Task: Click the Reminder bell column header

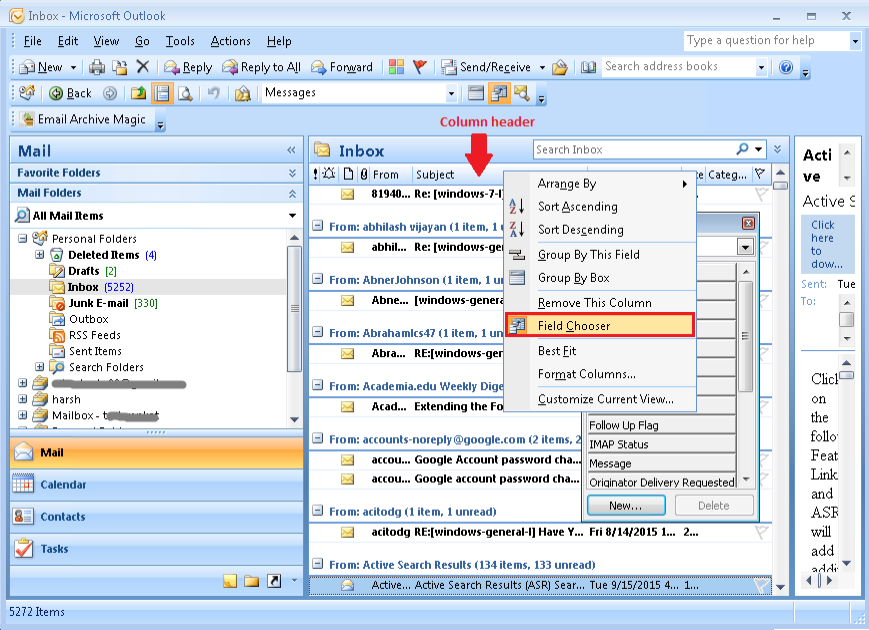Action: click(x=329, y=174)
